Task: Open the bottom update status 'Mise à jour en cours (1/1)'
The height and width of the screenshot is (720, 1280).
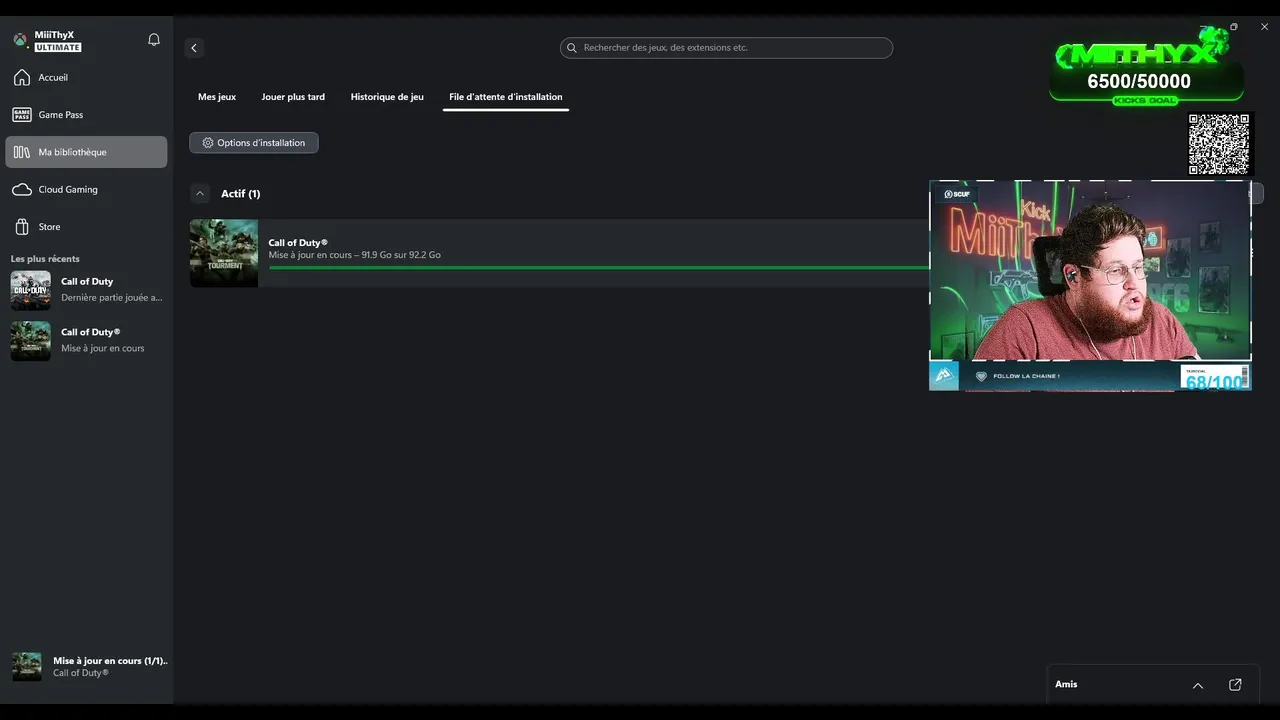Action: click(88, 667)
